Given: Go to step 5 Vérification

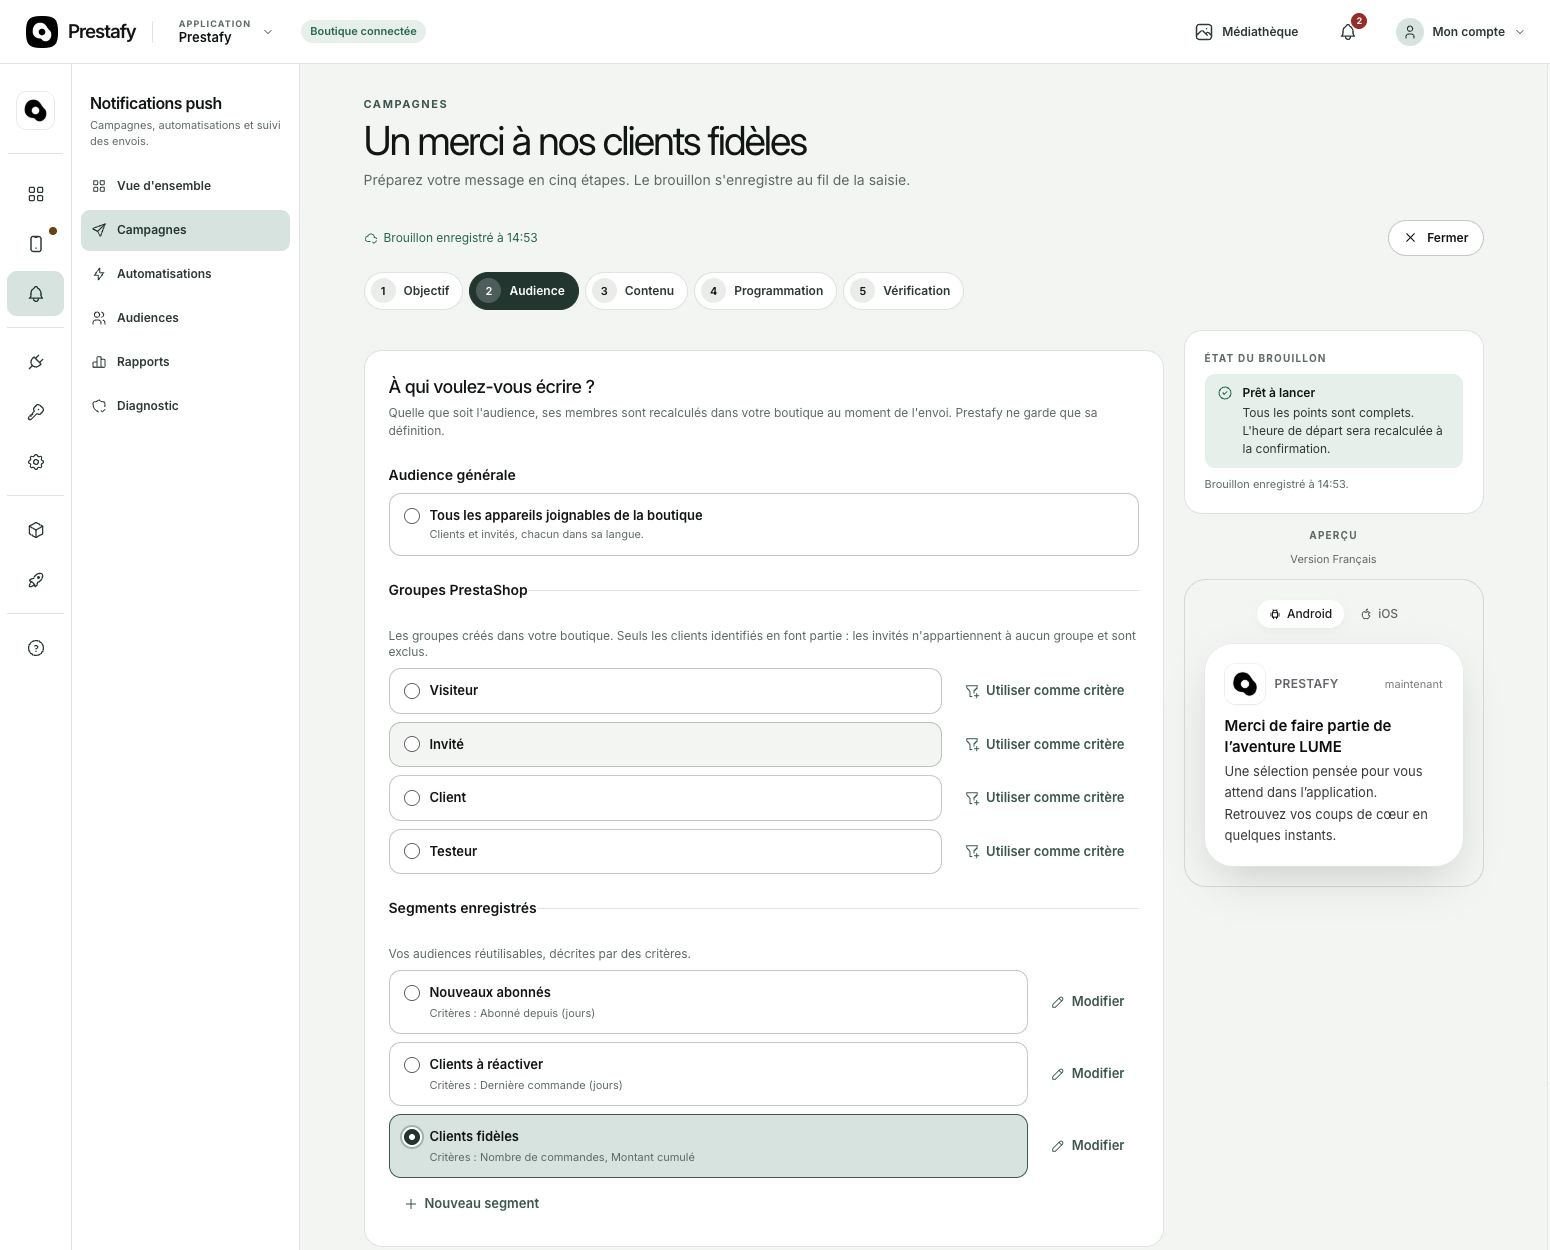Looking at the screenshot, I should (x=903, y=291).
